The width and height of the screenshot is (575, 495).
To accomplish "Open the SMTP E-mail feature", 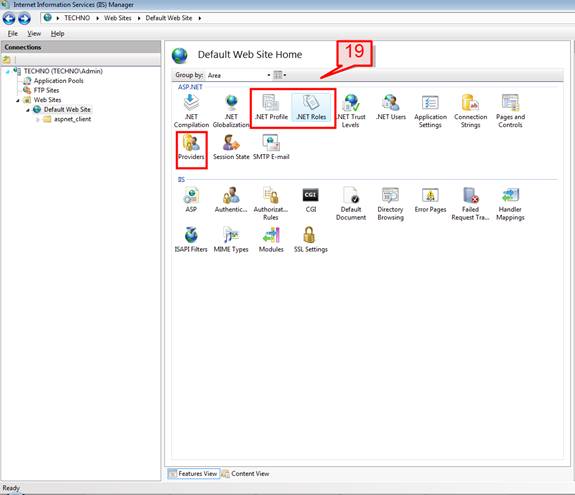I will click(x=271, y=147).
